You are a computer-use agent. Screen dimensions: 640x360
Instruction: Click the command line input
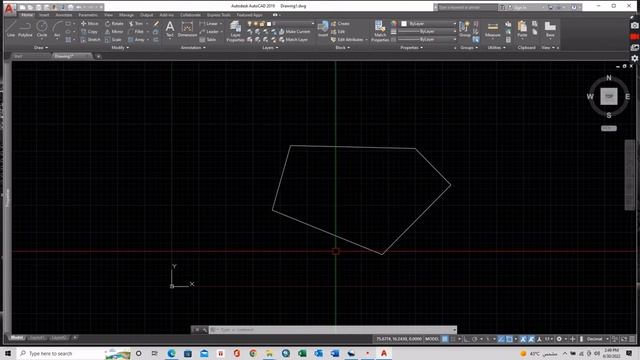[x=333, y=329]
